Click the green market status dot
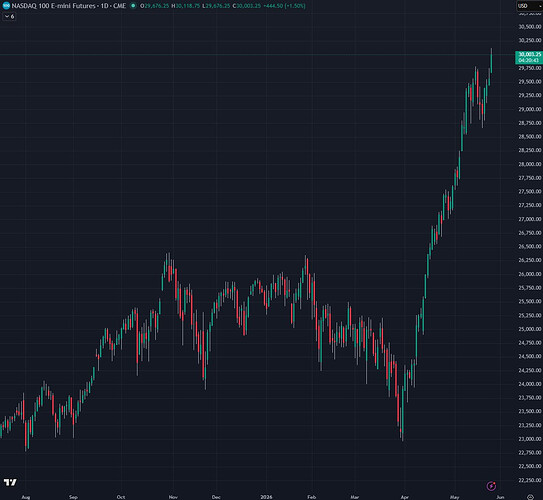The image size is (543, 500). click(133, 6)
